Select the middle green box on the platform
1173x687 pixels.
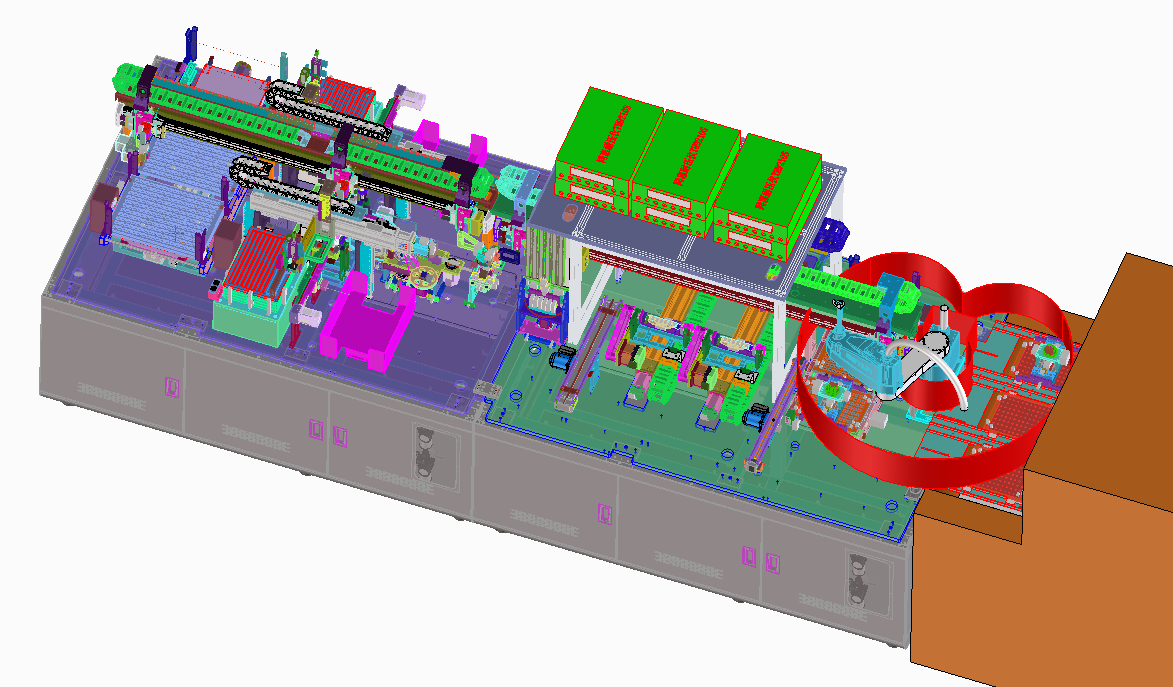pyautogui.click(x=684, y=174)
